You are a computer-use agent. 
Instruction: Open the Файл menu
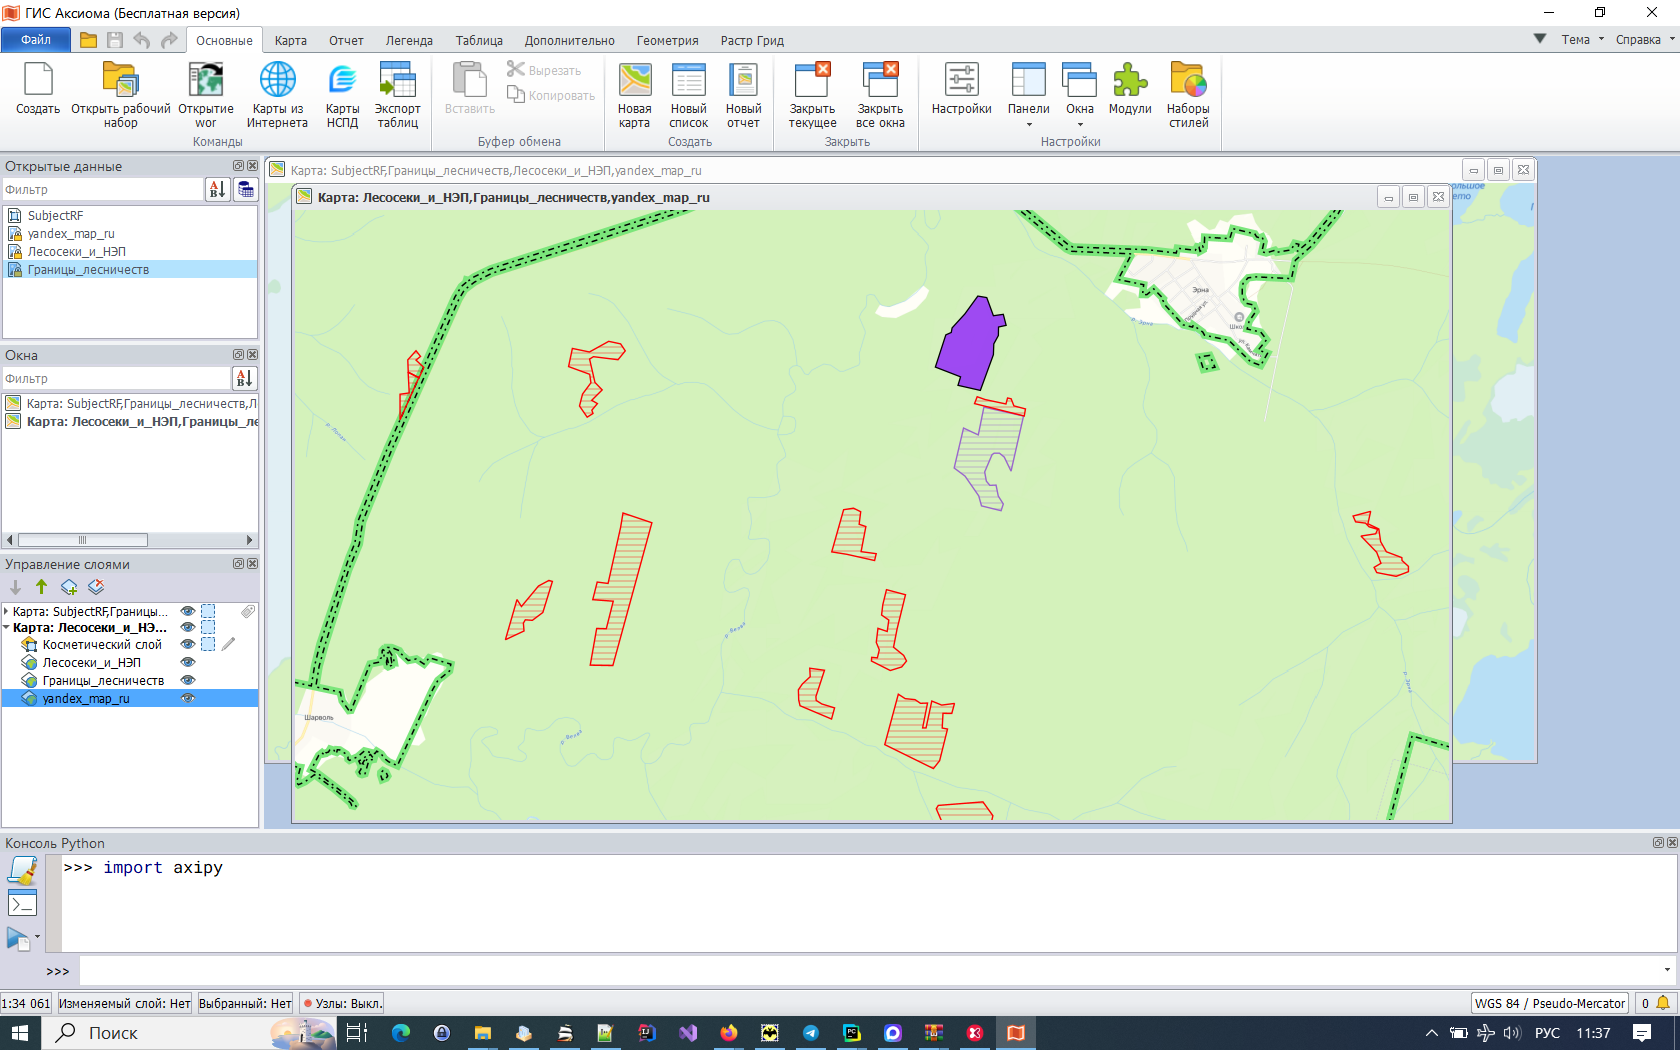(x=36, y=40)
